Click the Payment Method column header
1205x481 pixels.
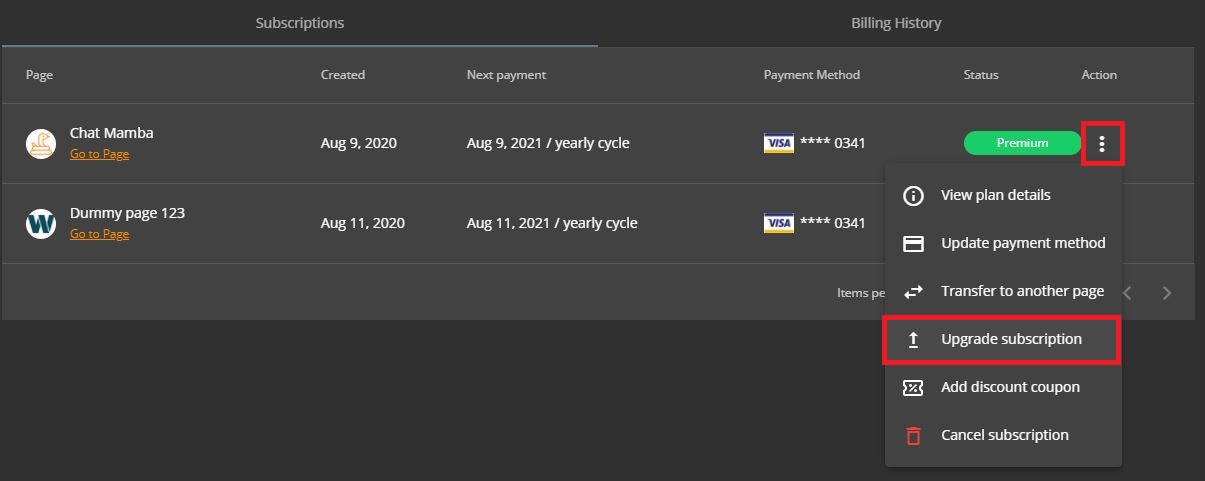point(812,75)
